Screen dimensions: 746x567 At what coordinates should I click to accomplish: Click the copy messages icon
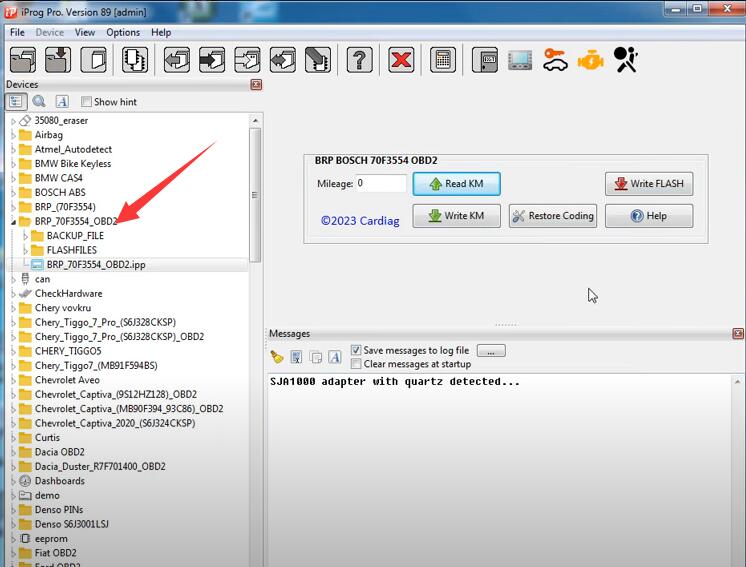pos(315,357)
